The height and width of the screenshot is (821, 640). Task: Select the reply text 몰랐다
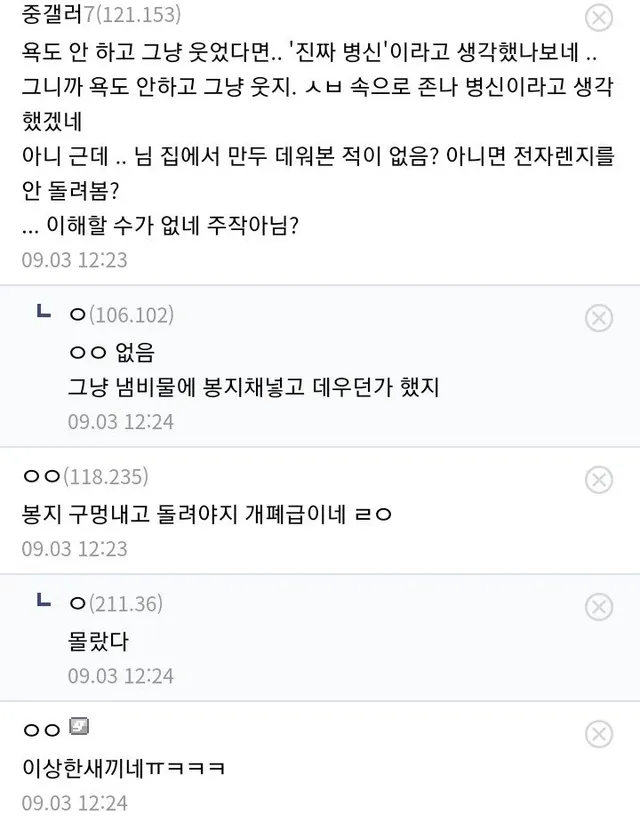(x=98, y=639)
